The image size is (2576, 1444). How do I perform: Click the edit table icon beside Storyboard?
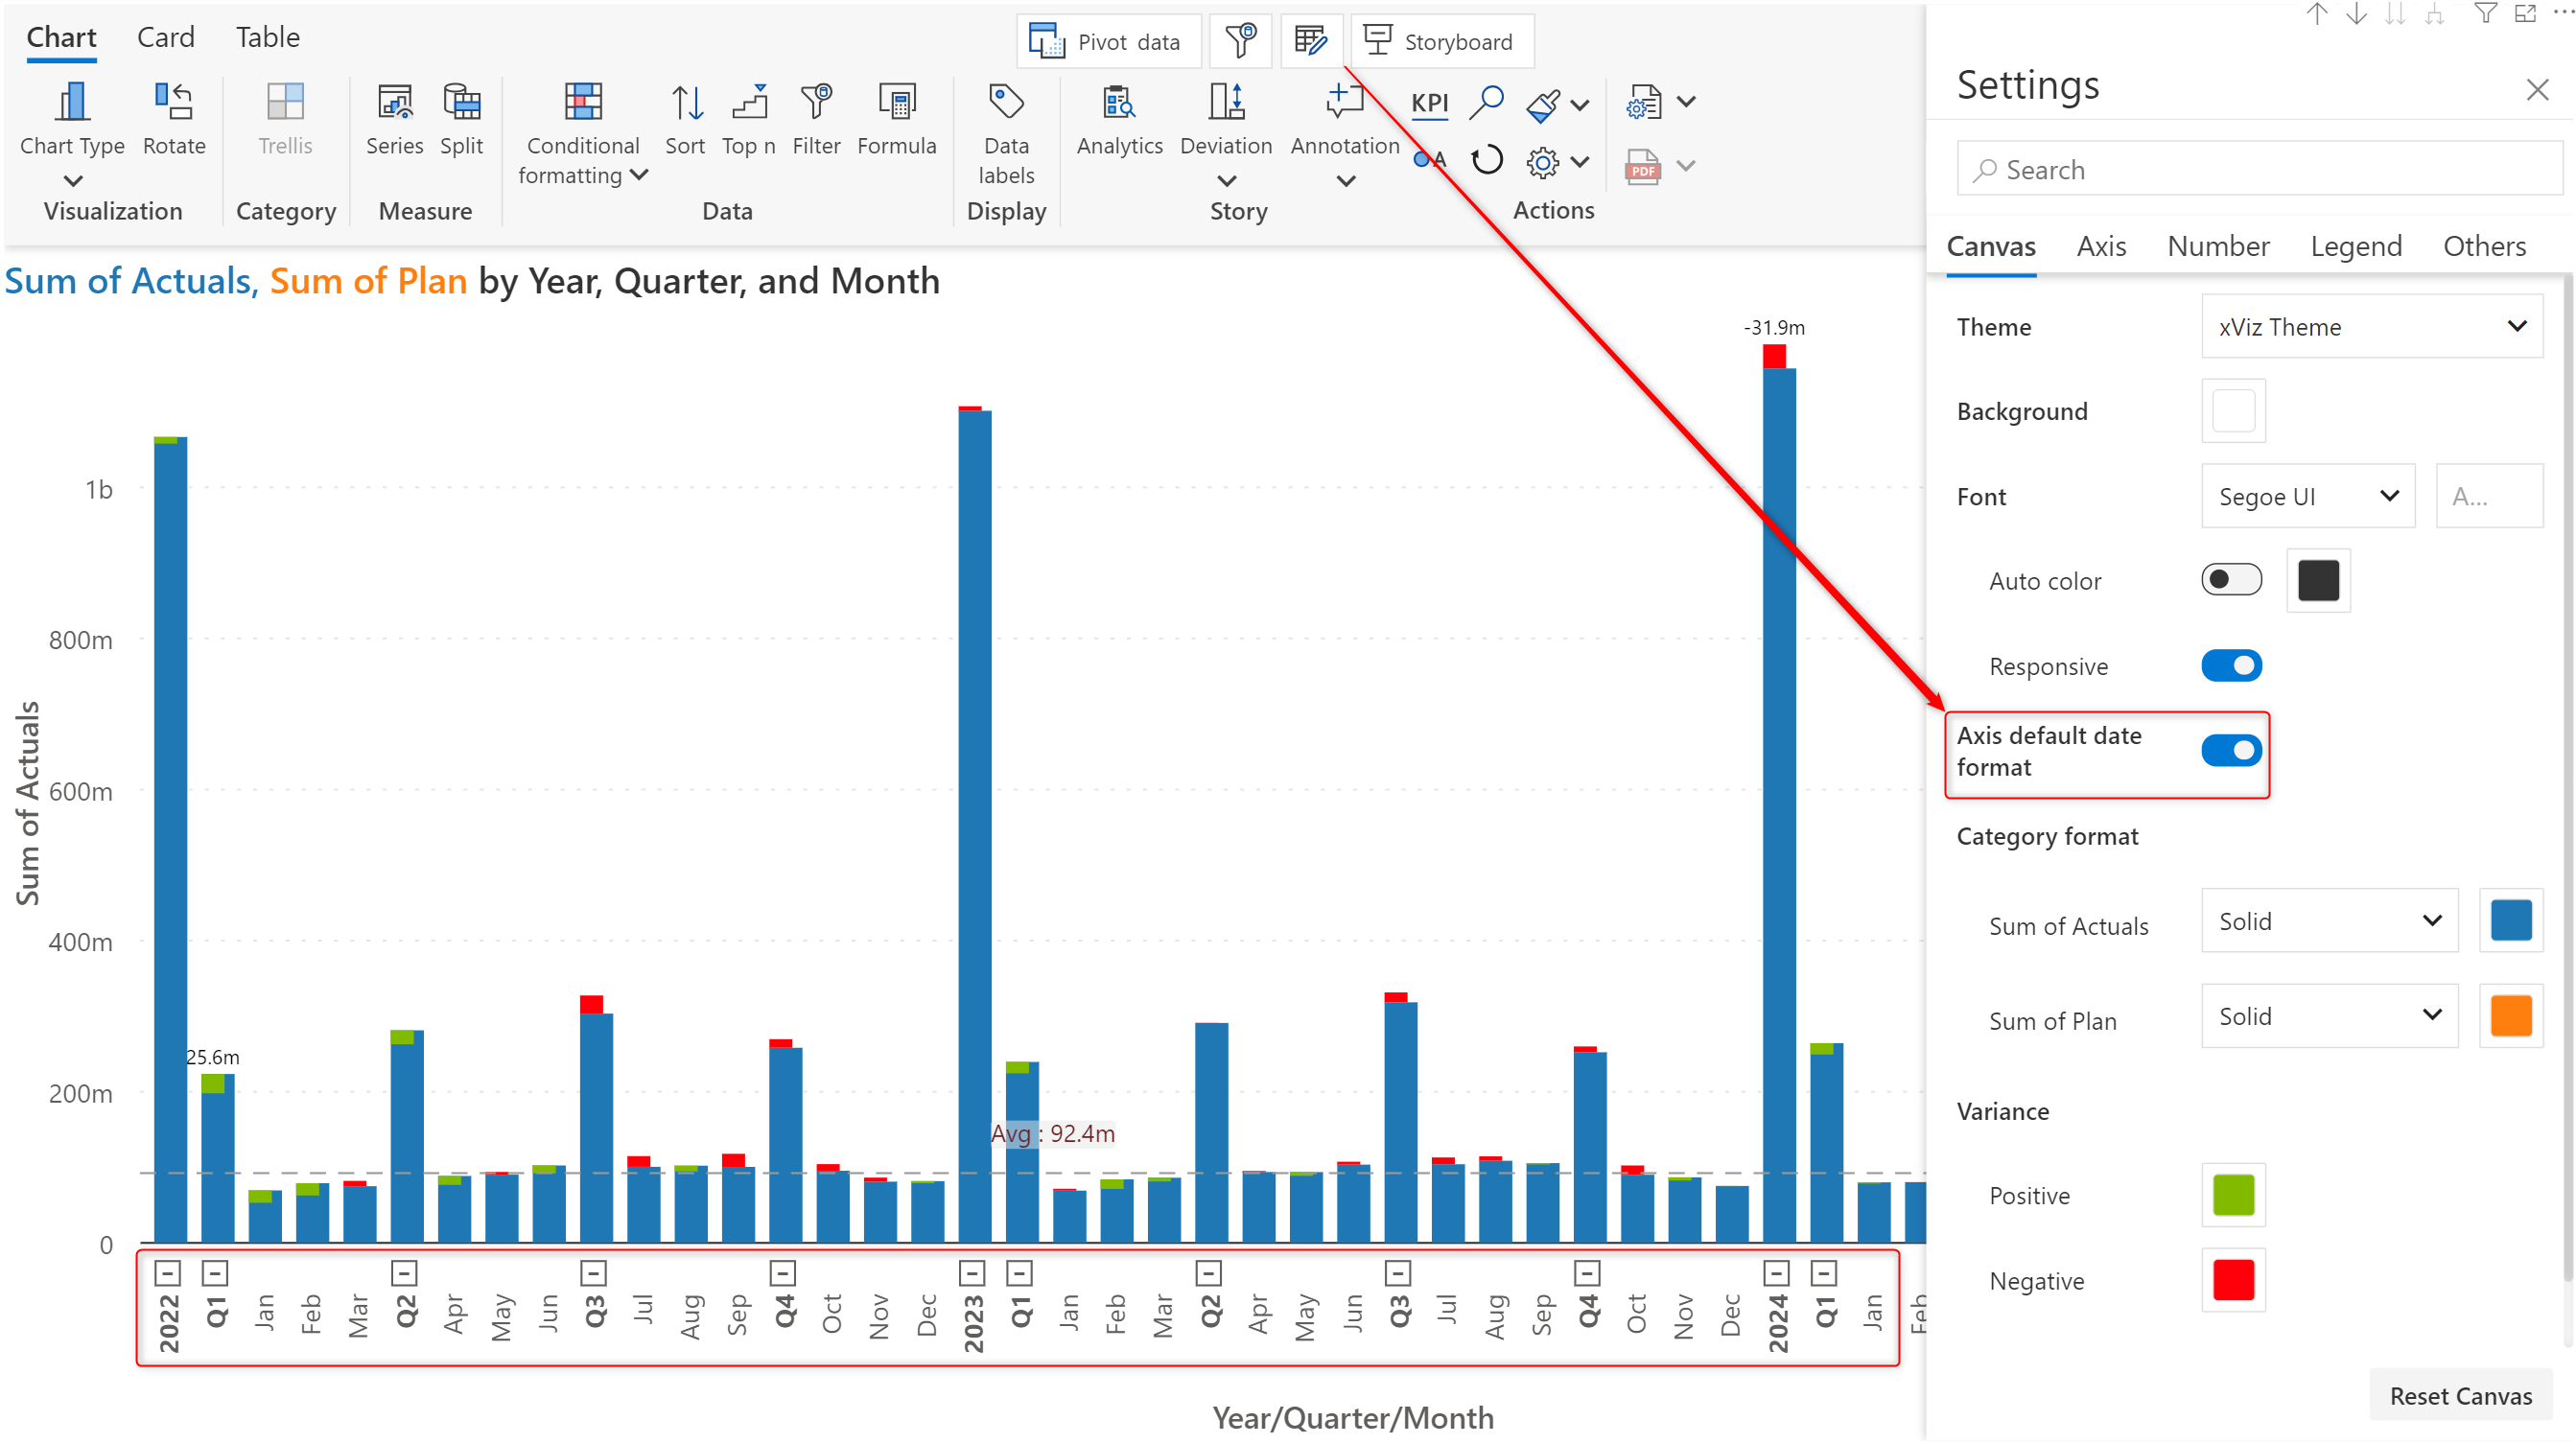click(x=1310, y=41)
